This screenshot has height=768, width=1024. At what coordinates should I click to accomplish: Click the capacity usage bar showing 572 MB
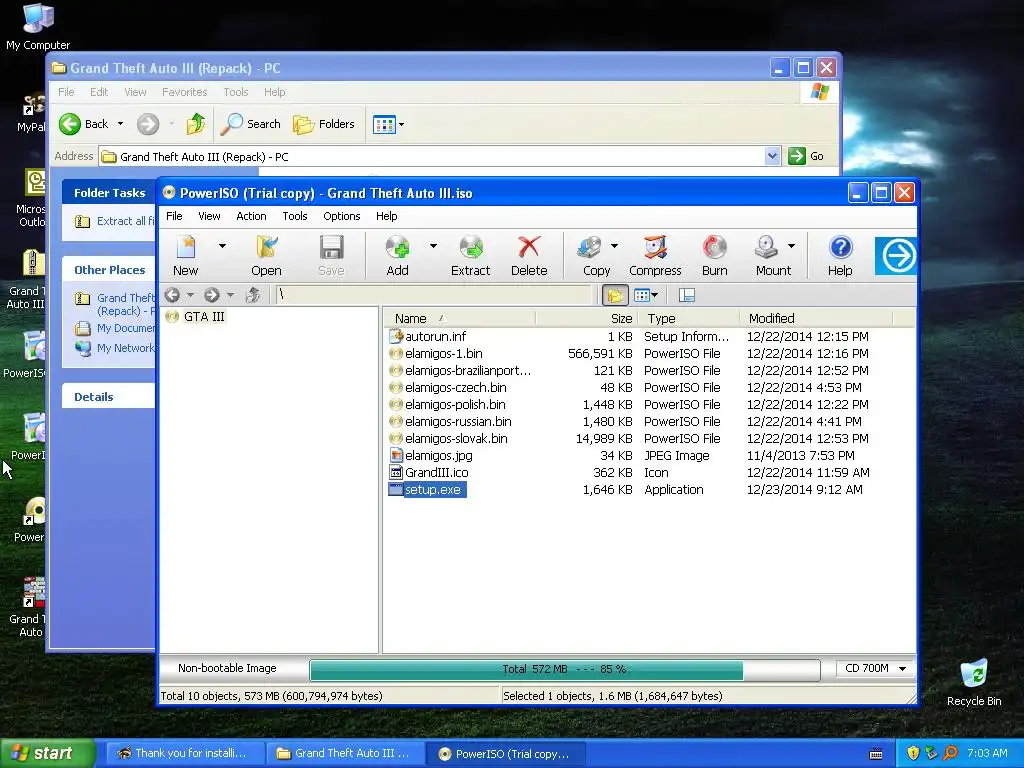(x=564, y=669)
